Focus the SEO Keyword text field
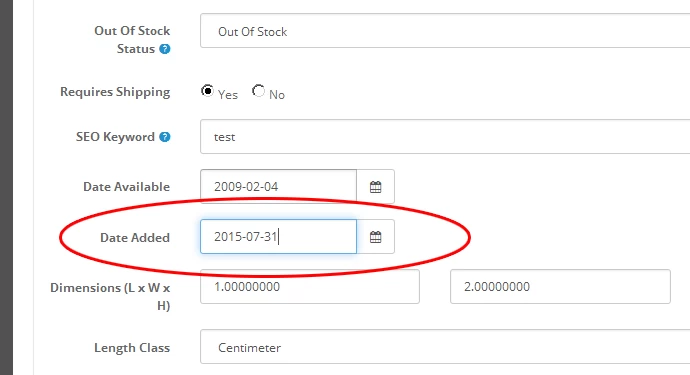Viewport: 690px width, 375px height. (445, 136)
